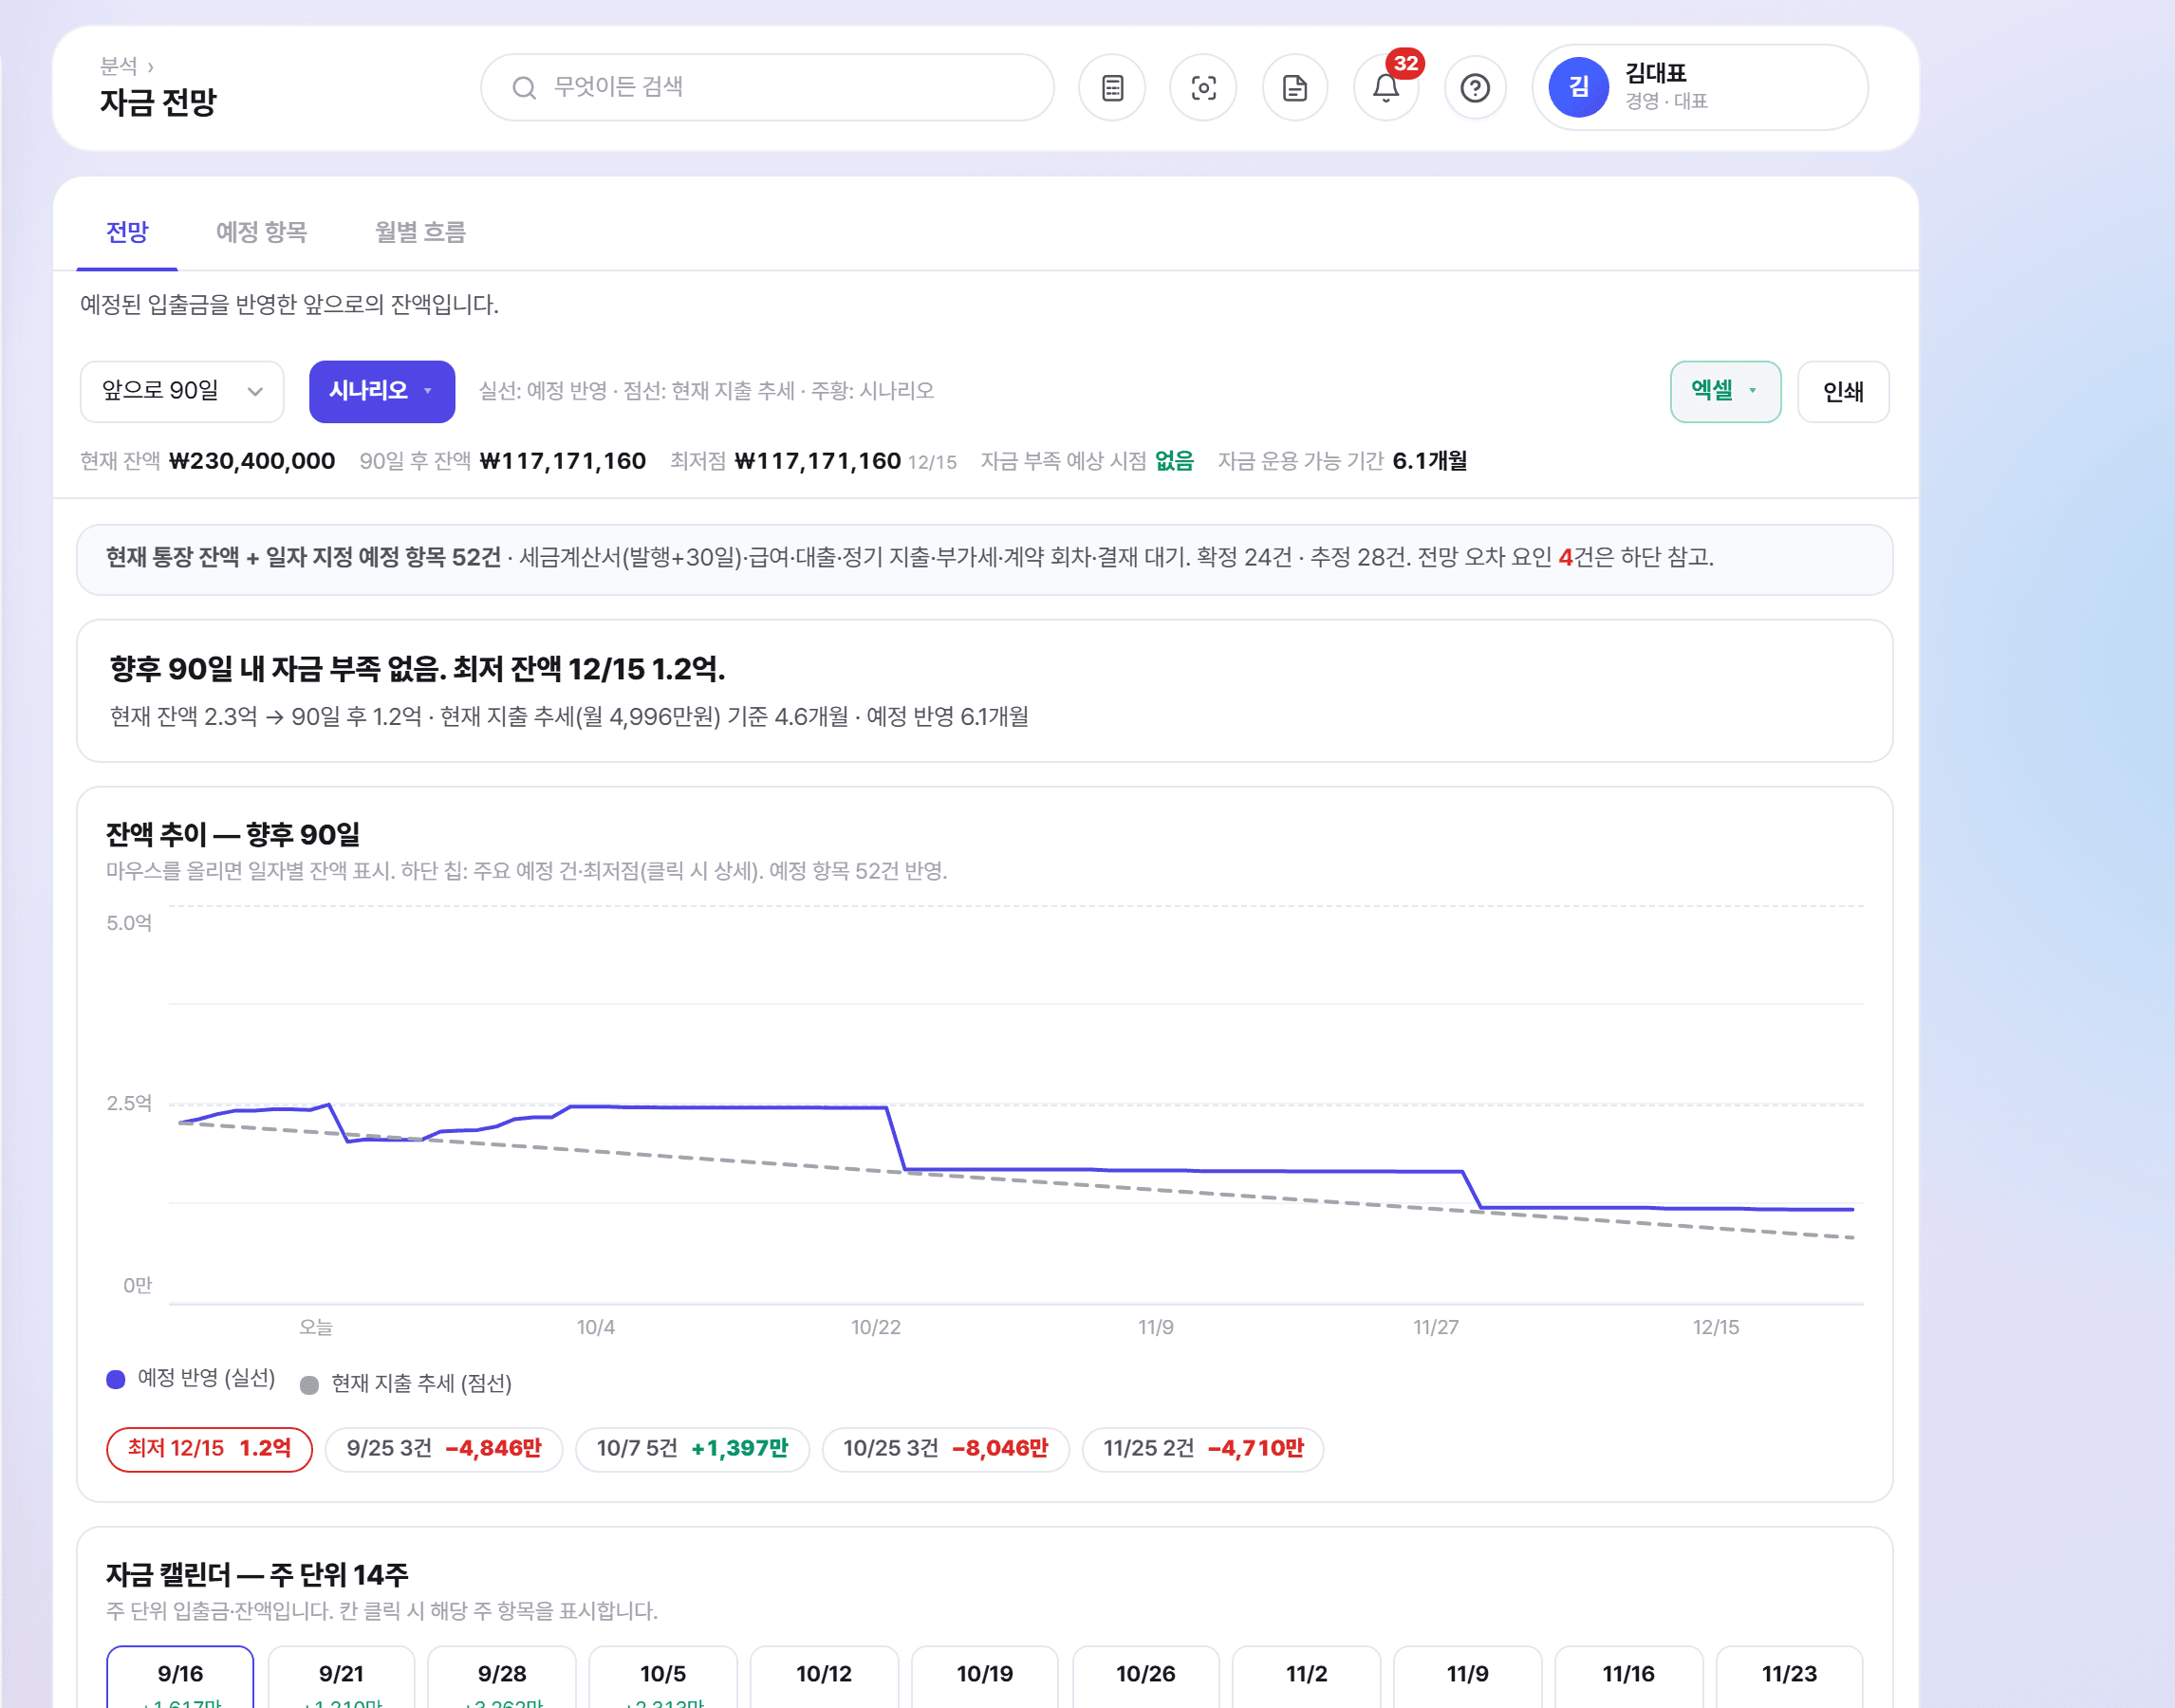The width and height of the screenshot is (2175, 1708).
Task: Click the red 4 in 전망 오차 요인
Action: [1566, 557]
